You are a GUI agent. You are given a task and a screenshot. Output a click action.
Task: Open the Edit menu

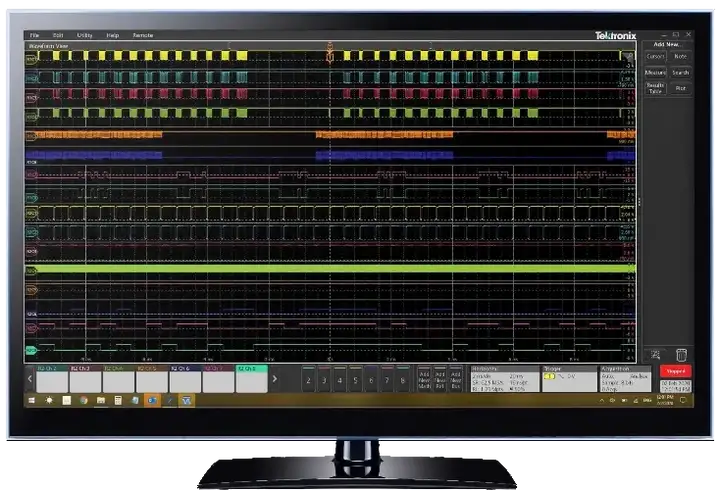click(58, 35)
